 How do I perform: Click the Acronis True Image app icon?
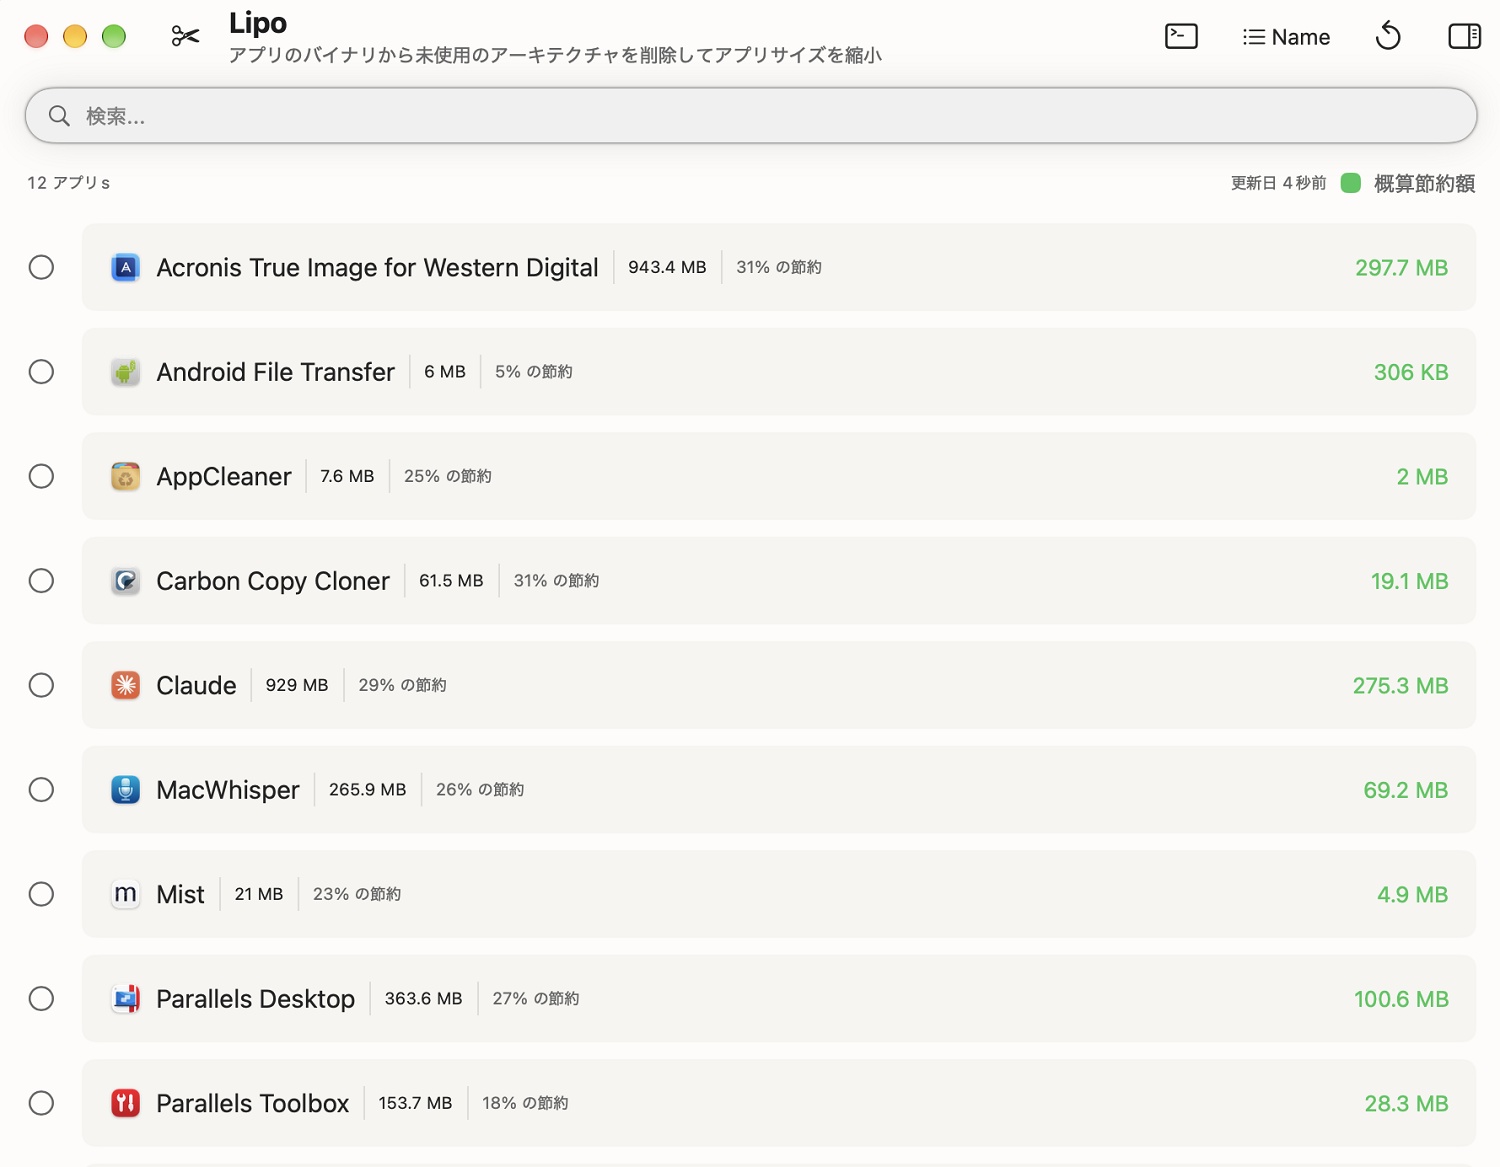(125, 268)
